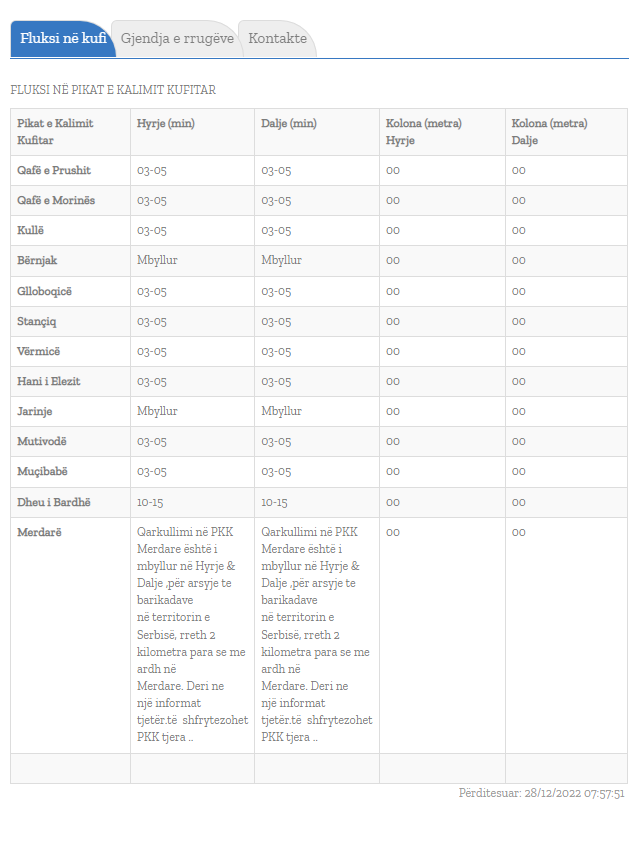The height and width of the screenshot is (850, 630).
Task: Click the Hyrje (min) column header
Action: pyautogui.click(x=165, y=124)
